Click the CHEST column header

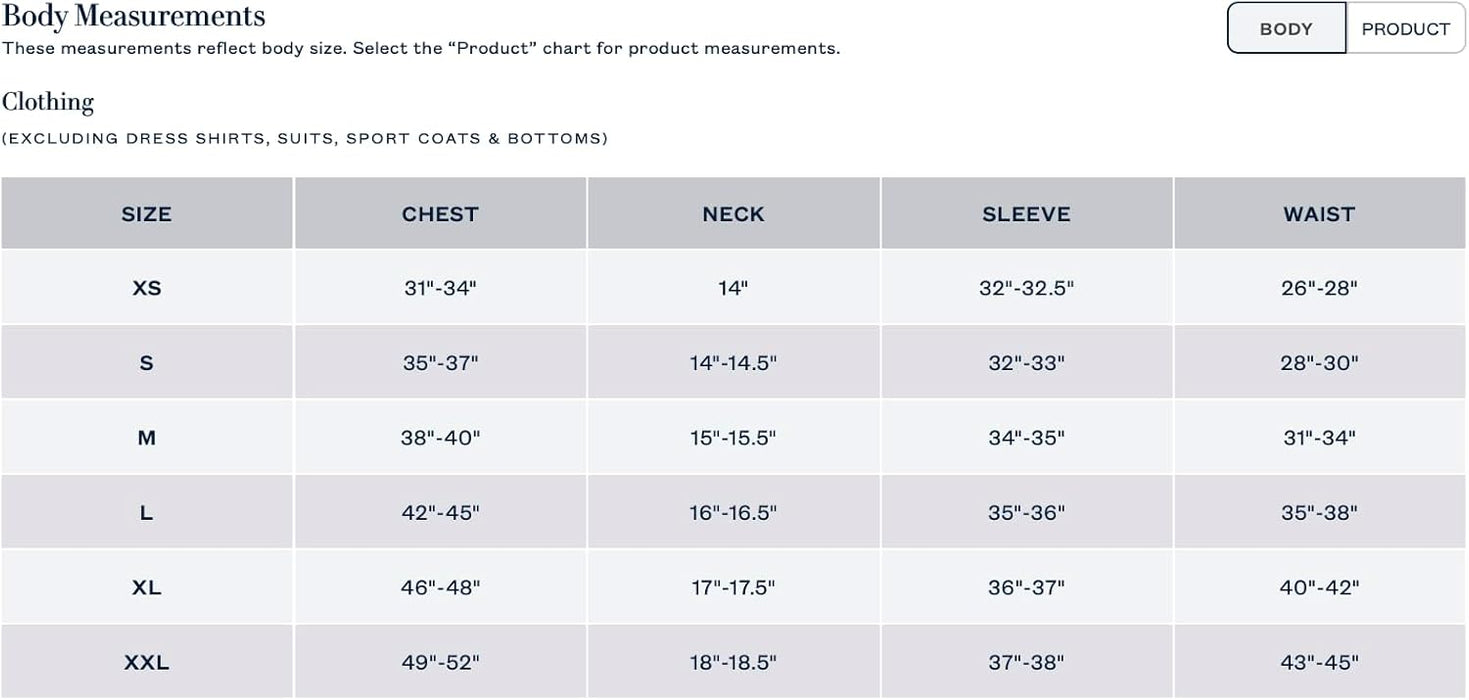coord(440,214)
